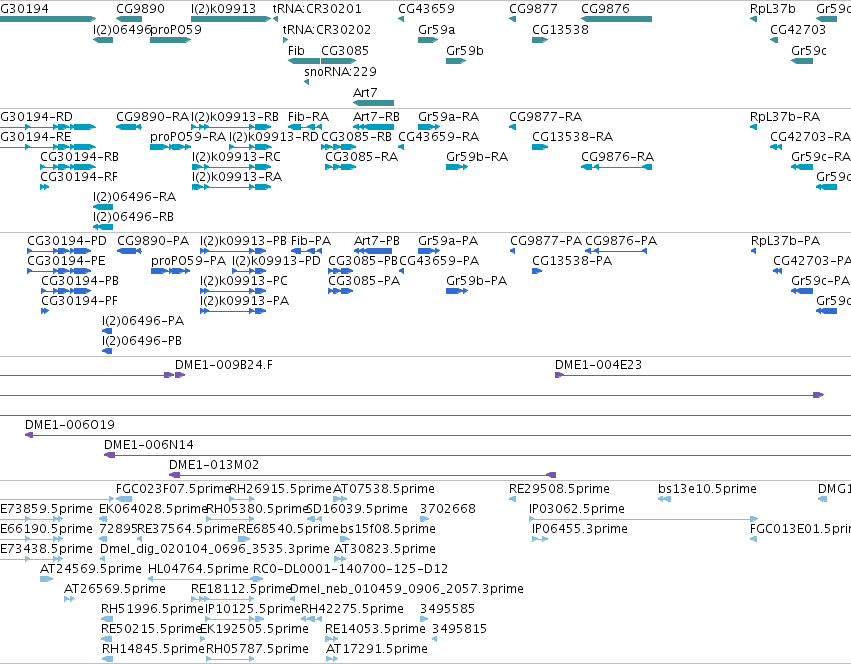The width and height of the screenshot is (851, 664).
Task: Click transcript l(2)k09913-RC
Action: click(236, 157)
